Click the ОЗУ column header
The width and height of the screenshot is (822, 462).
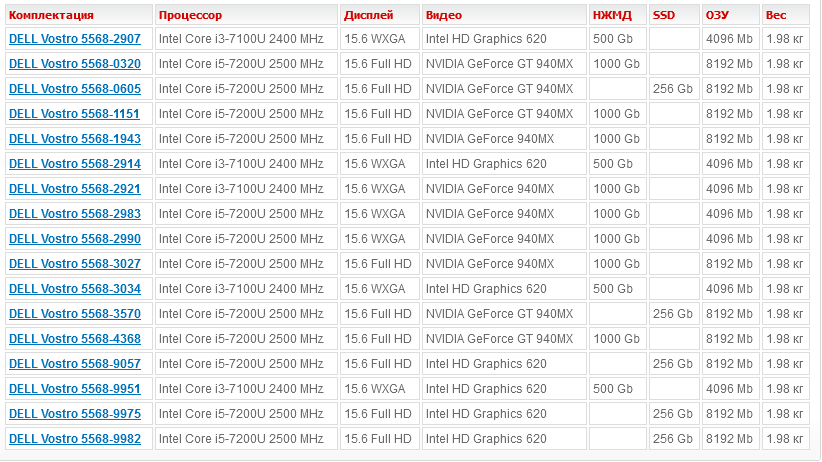pyautogui.click(x=731, y=15)
